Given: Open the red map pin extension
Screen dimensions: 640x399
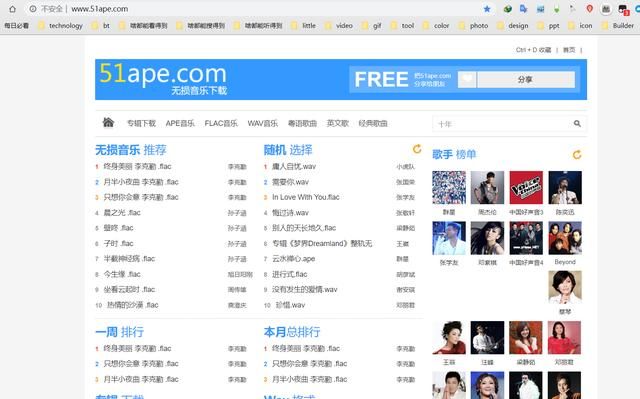Looking at the screenshot, I should pos(589,9).
